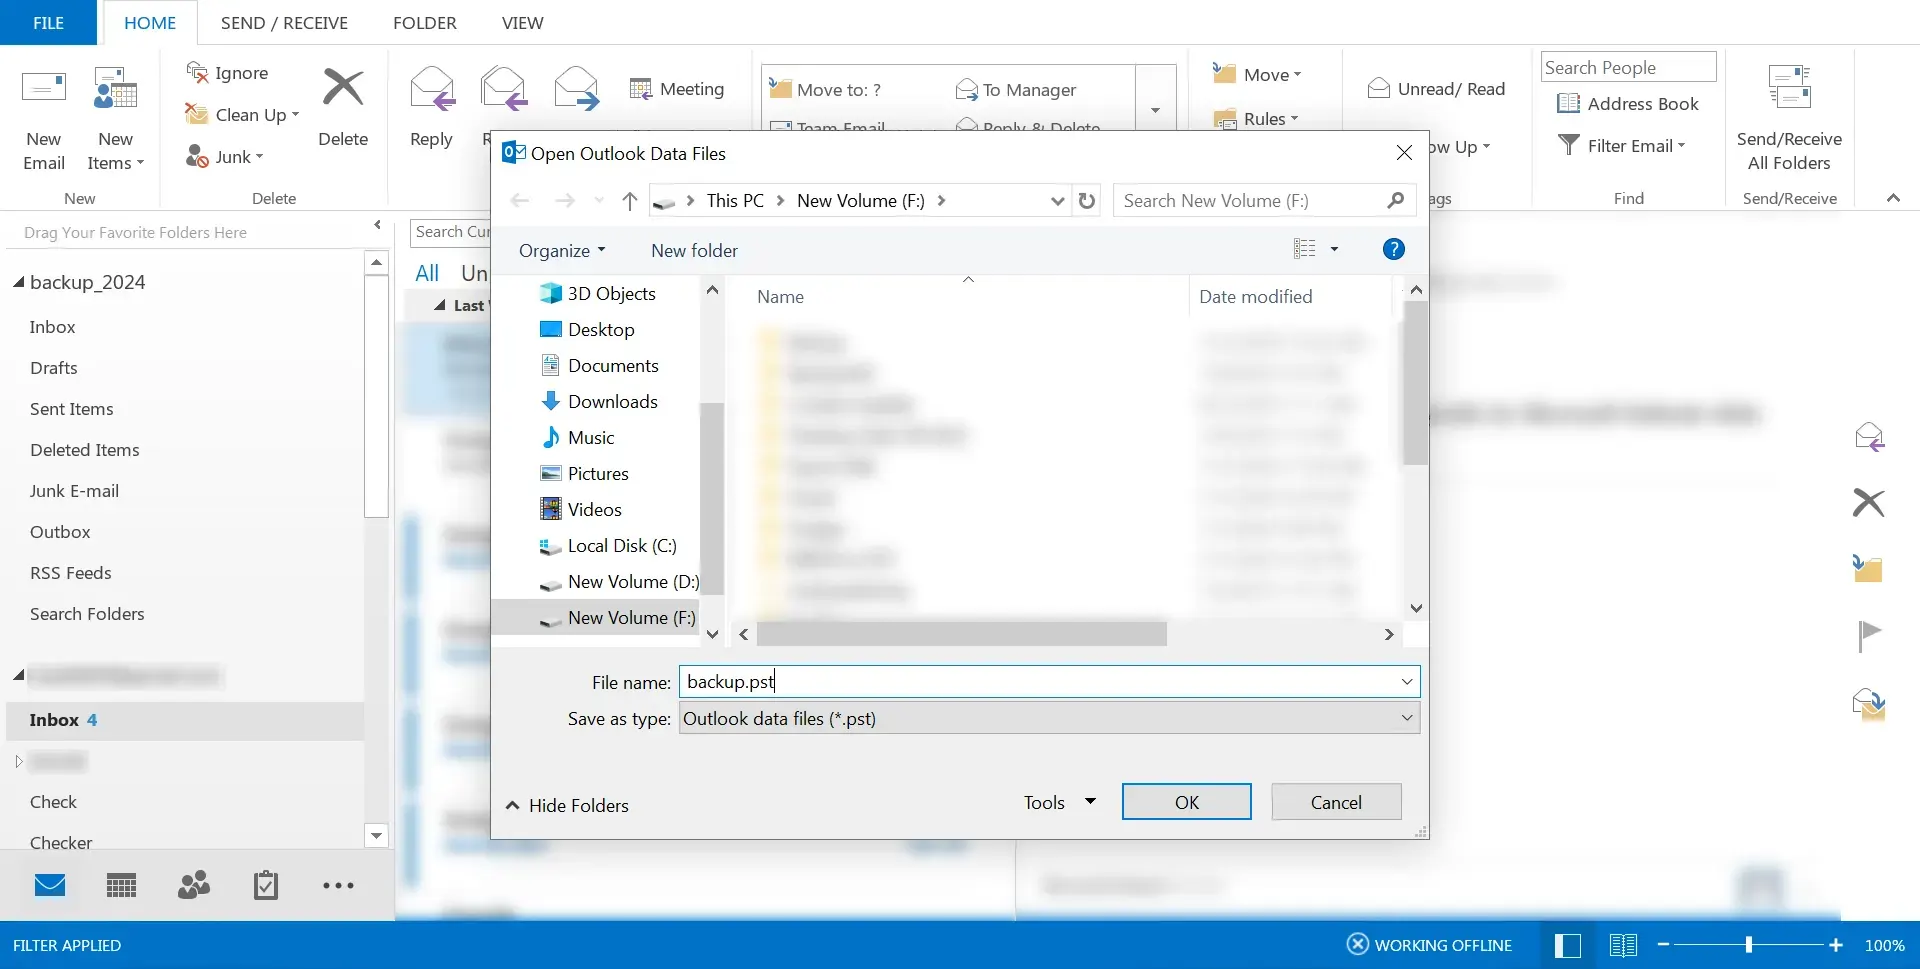Click in the Search People field
Image resolution: width=1920 pixels, height=969 pixels.
(x=1628, y=67)
